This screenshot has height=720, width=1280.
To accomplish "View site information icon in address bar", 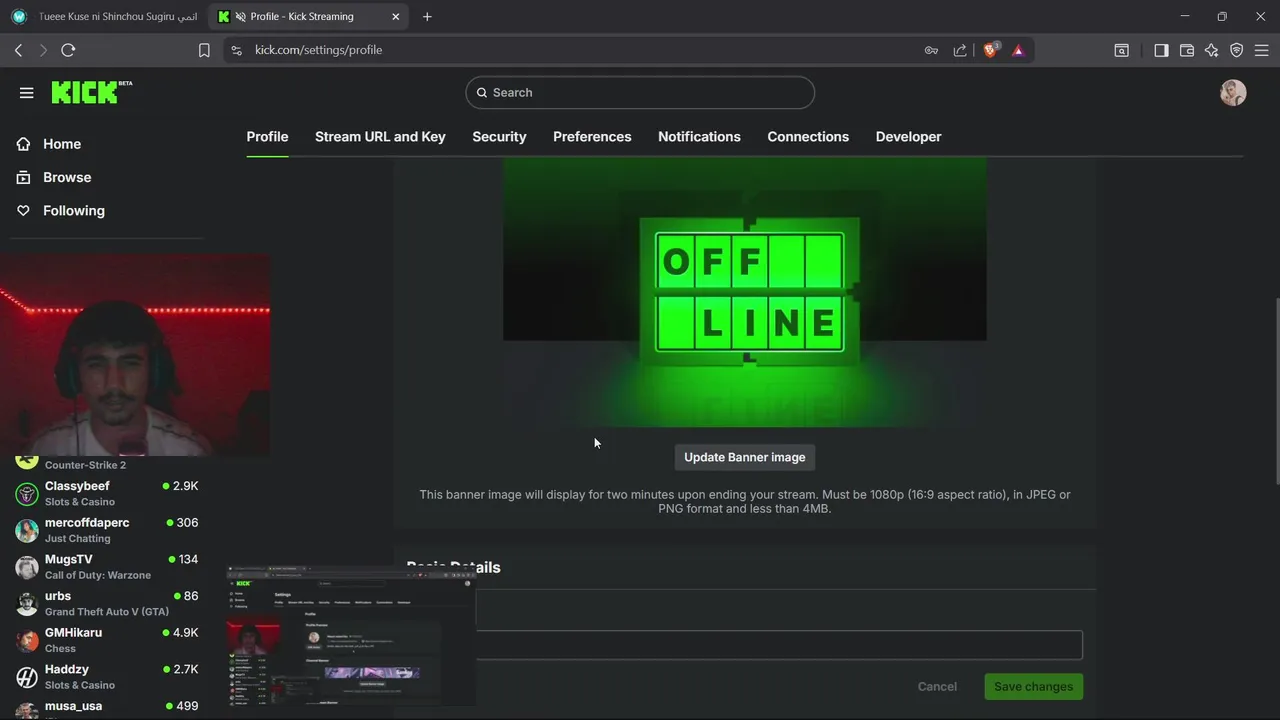I will (236, 50).
